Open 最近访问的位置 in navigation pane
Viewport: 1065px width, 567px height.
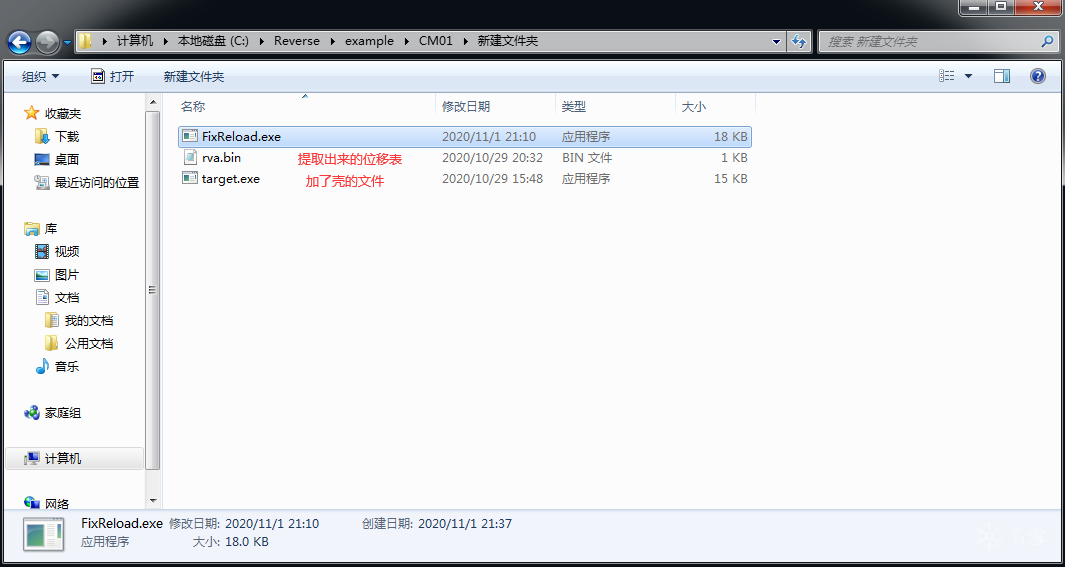(x=96, y=182)
